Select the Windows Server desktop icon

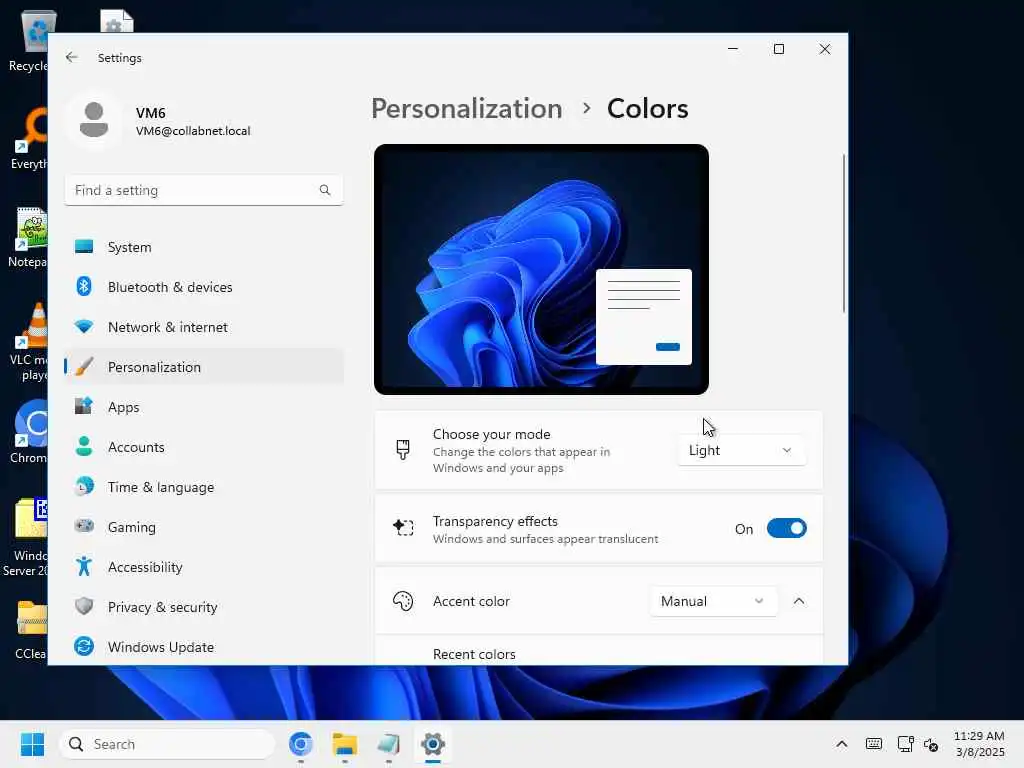(26, 537)
